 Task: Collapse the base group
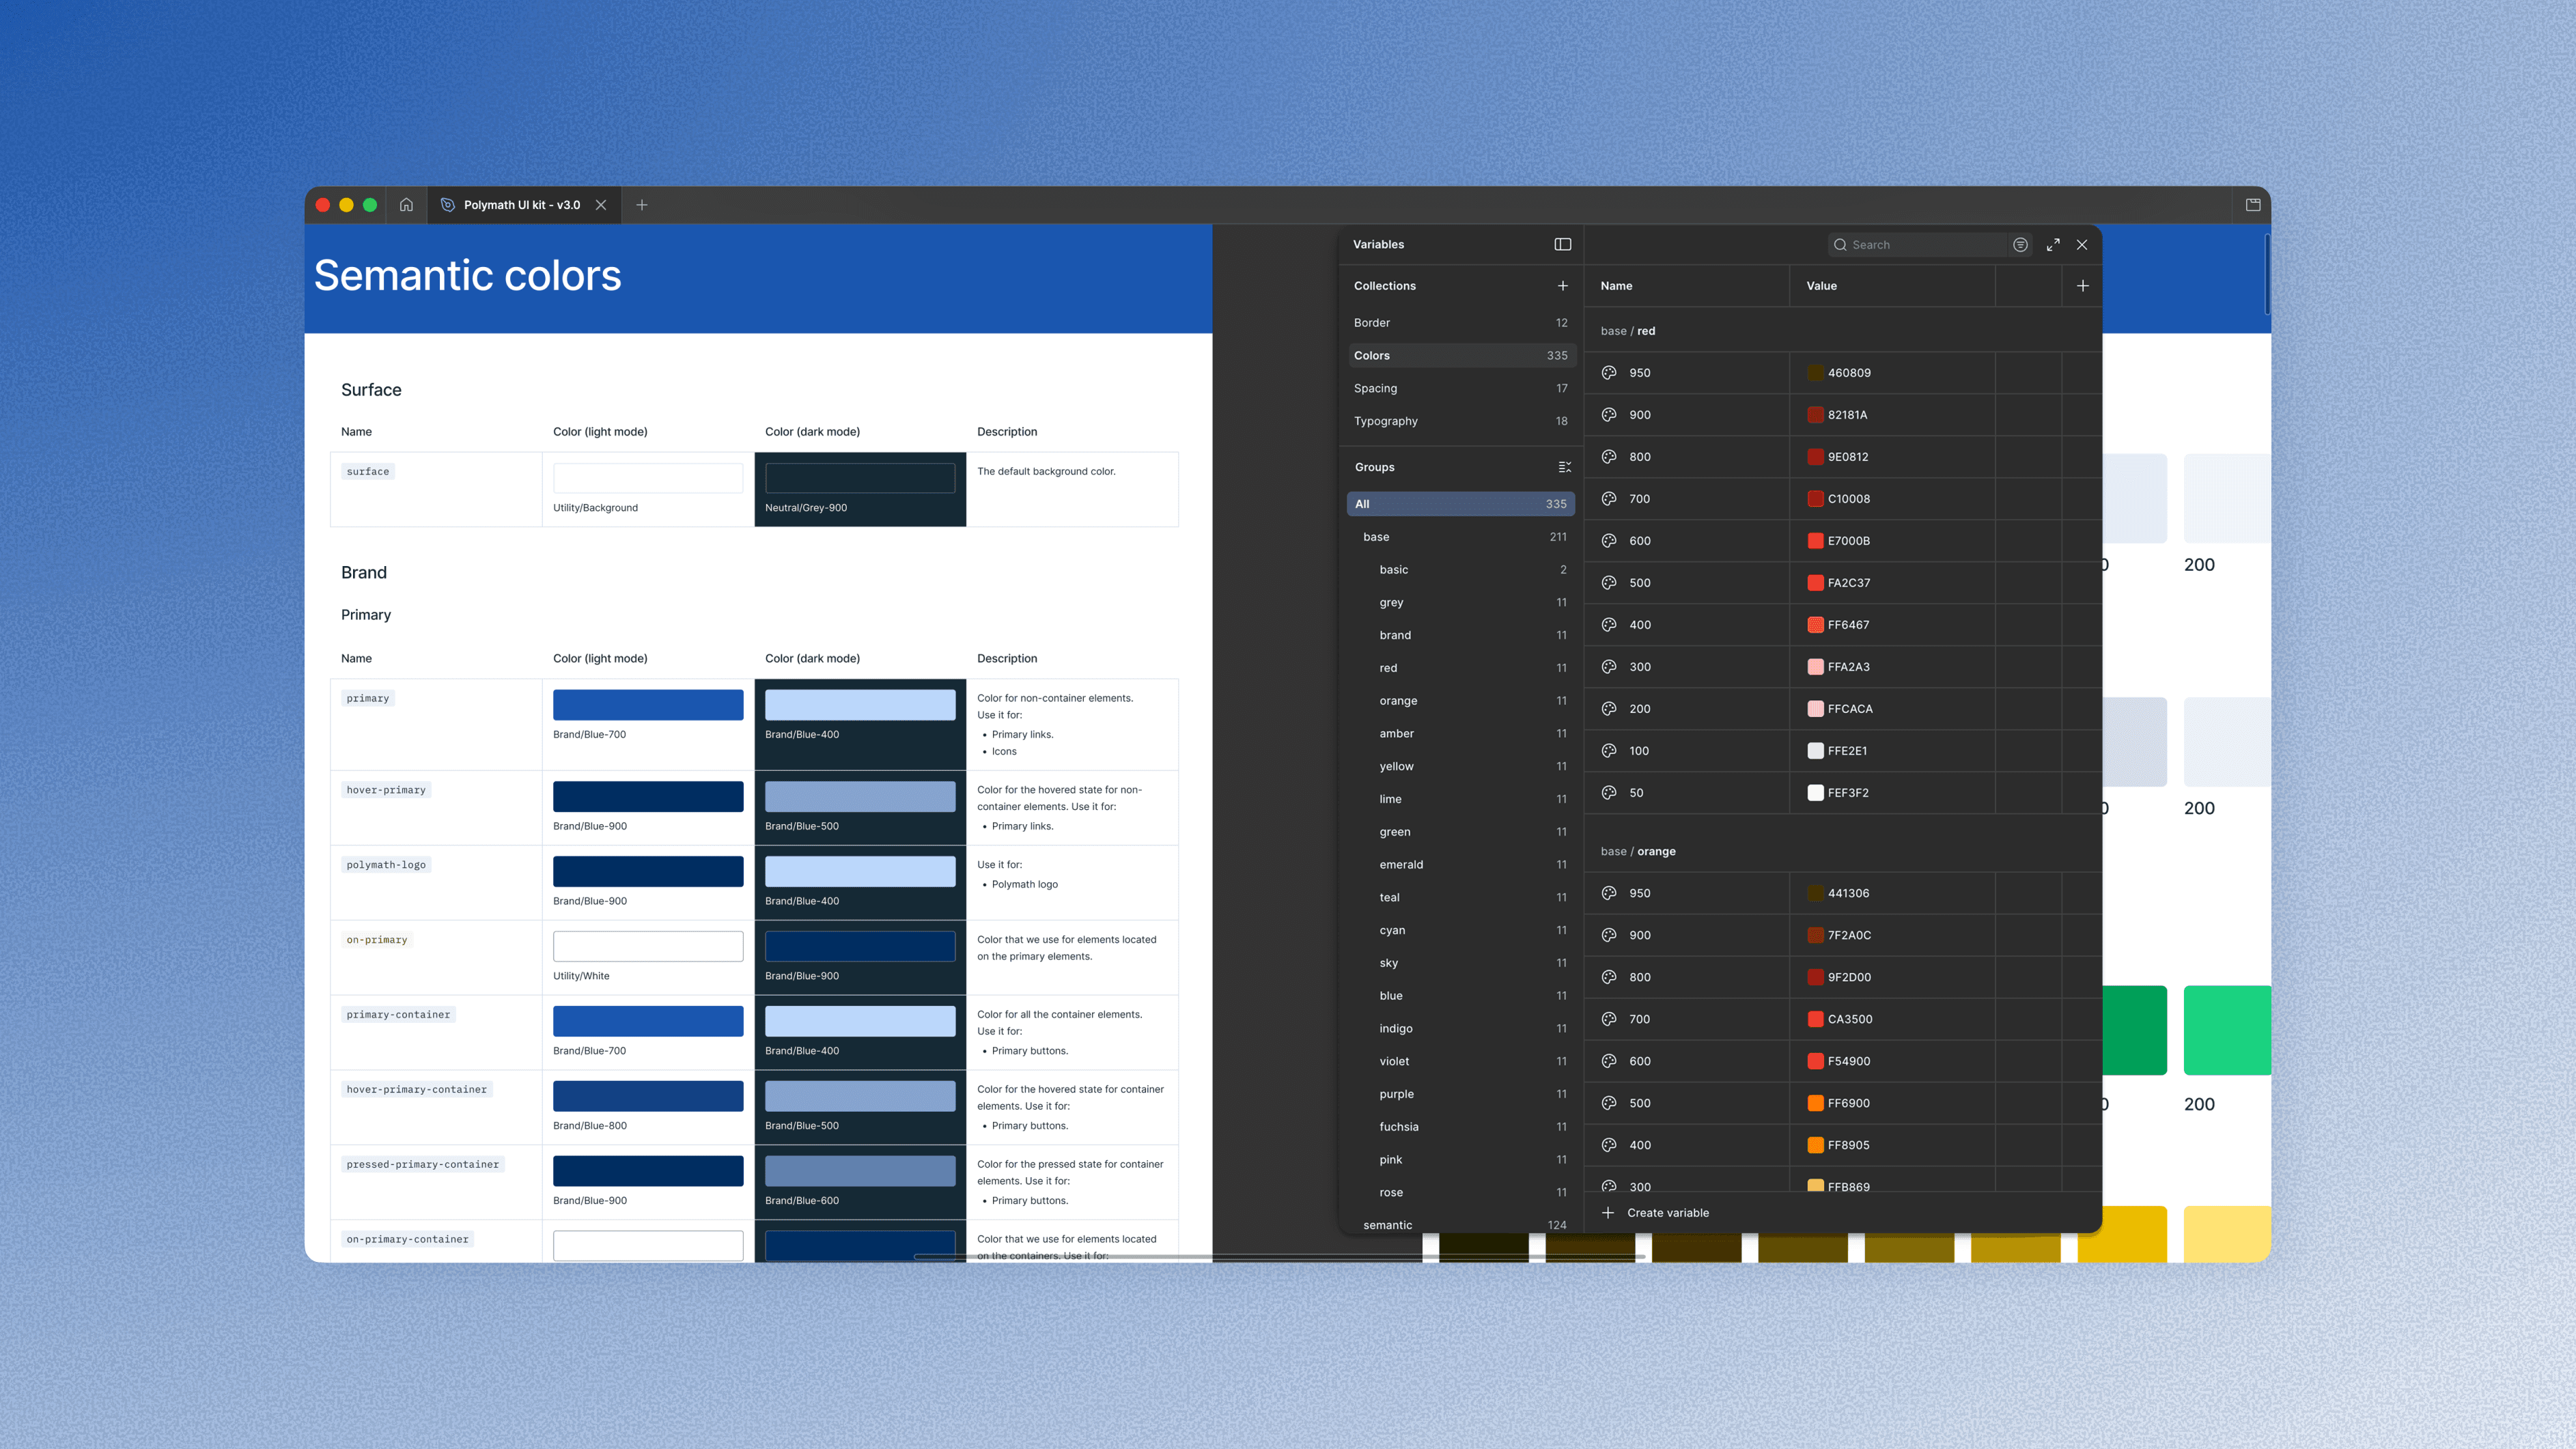coord(1376,537)
